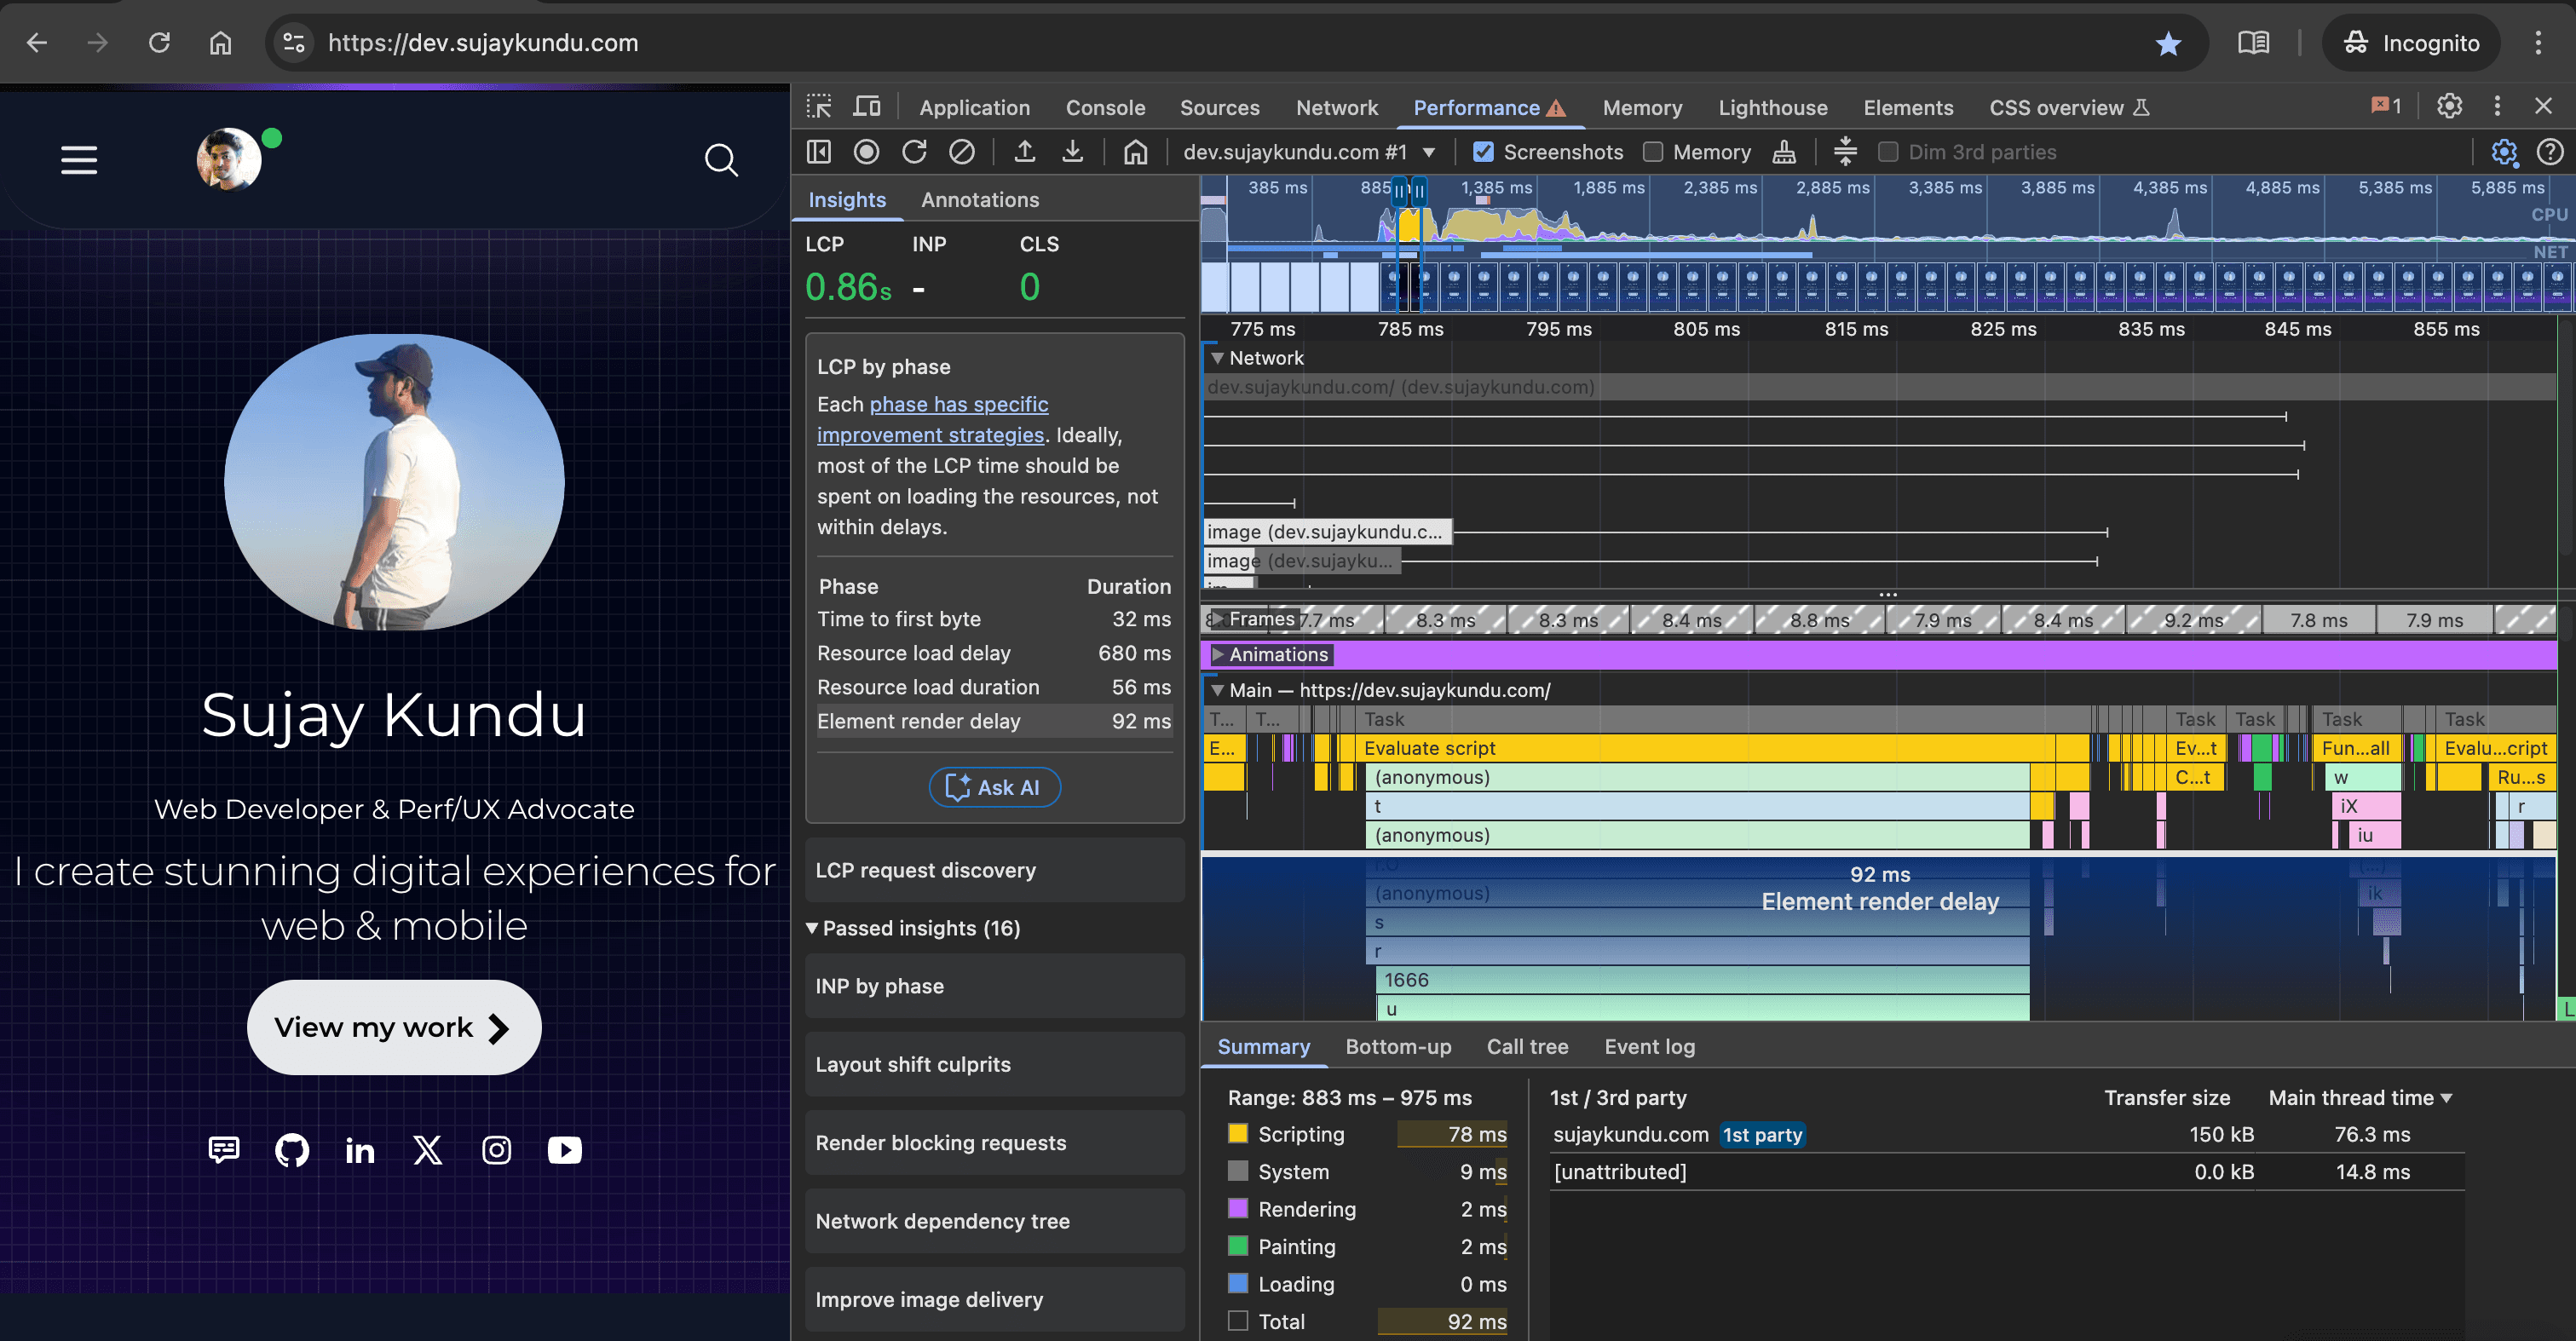Toggle the device toolbar icon
Viewport: 2576px width, 1341px height.
[867, 107]
